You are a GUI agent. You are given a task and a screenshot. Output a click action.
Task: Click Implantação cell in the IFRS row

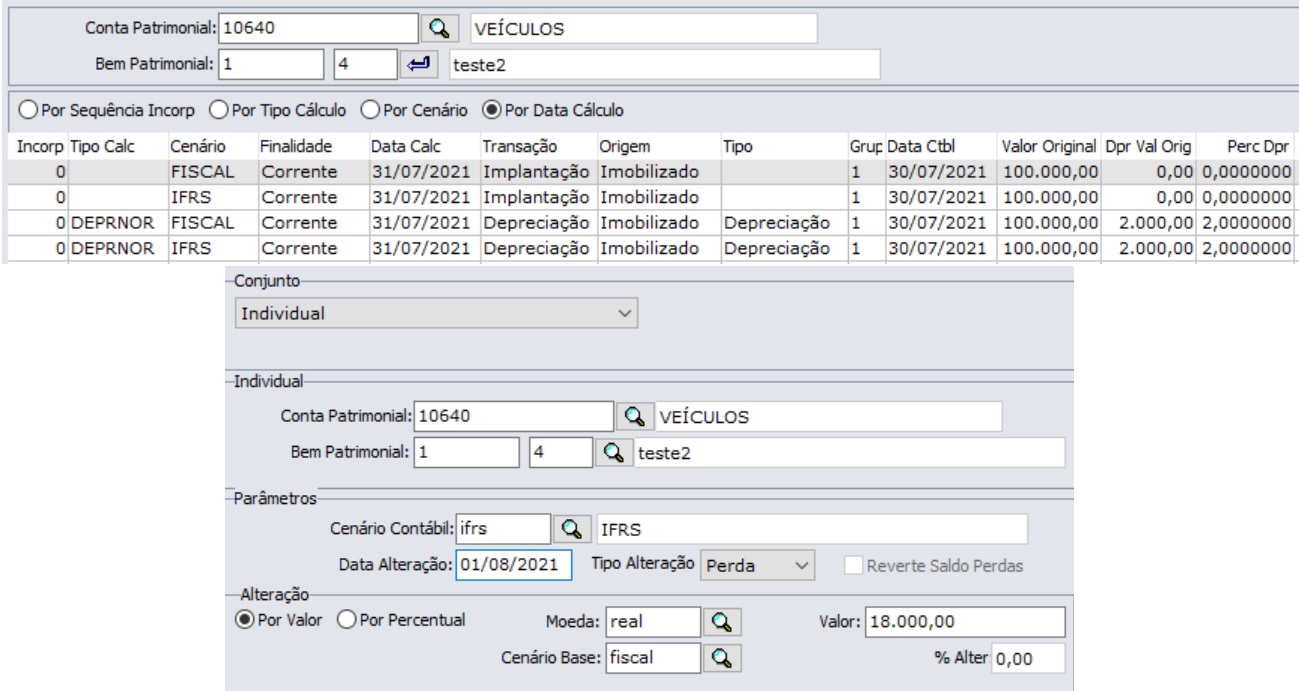[537, 199]
